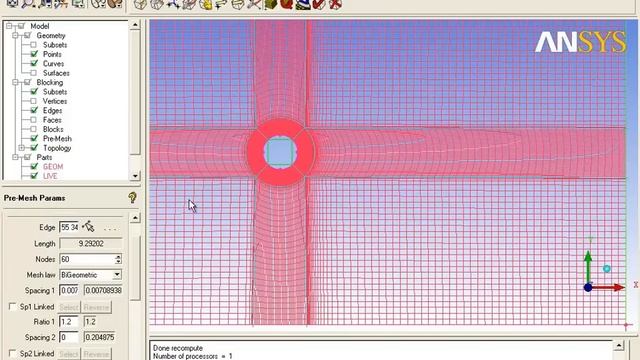Uncheck the Edges checkbox

coord(34,110)
